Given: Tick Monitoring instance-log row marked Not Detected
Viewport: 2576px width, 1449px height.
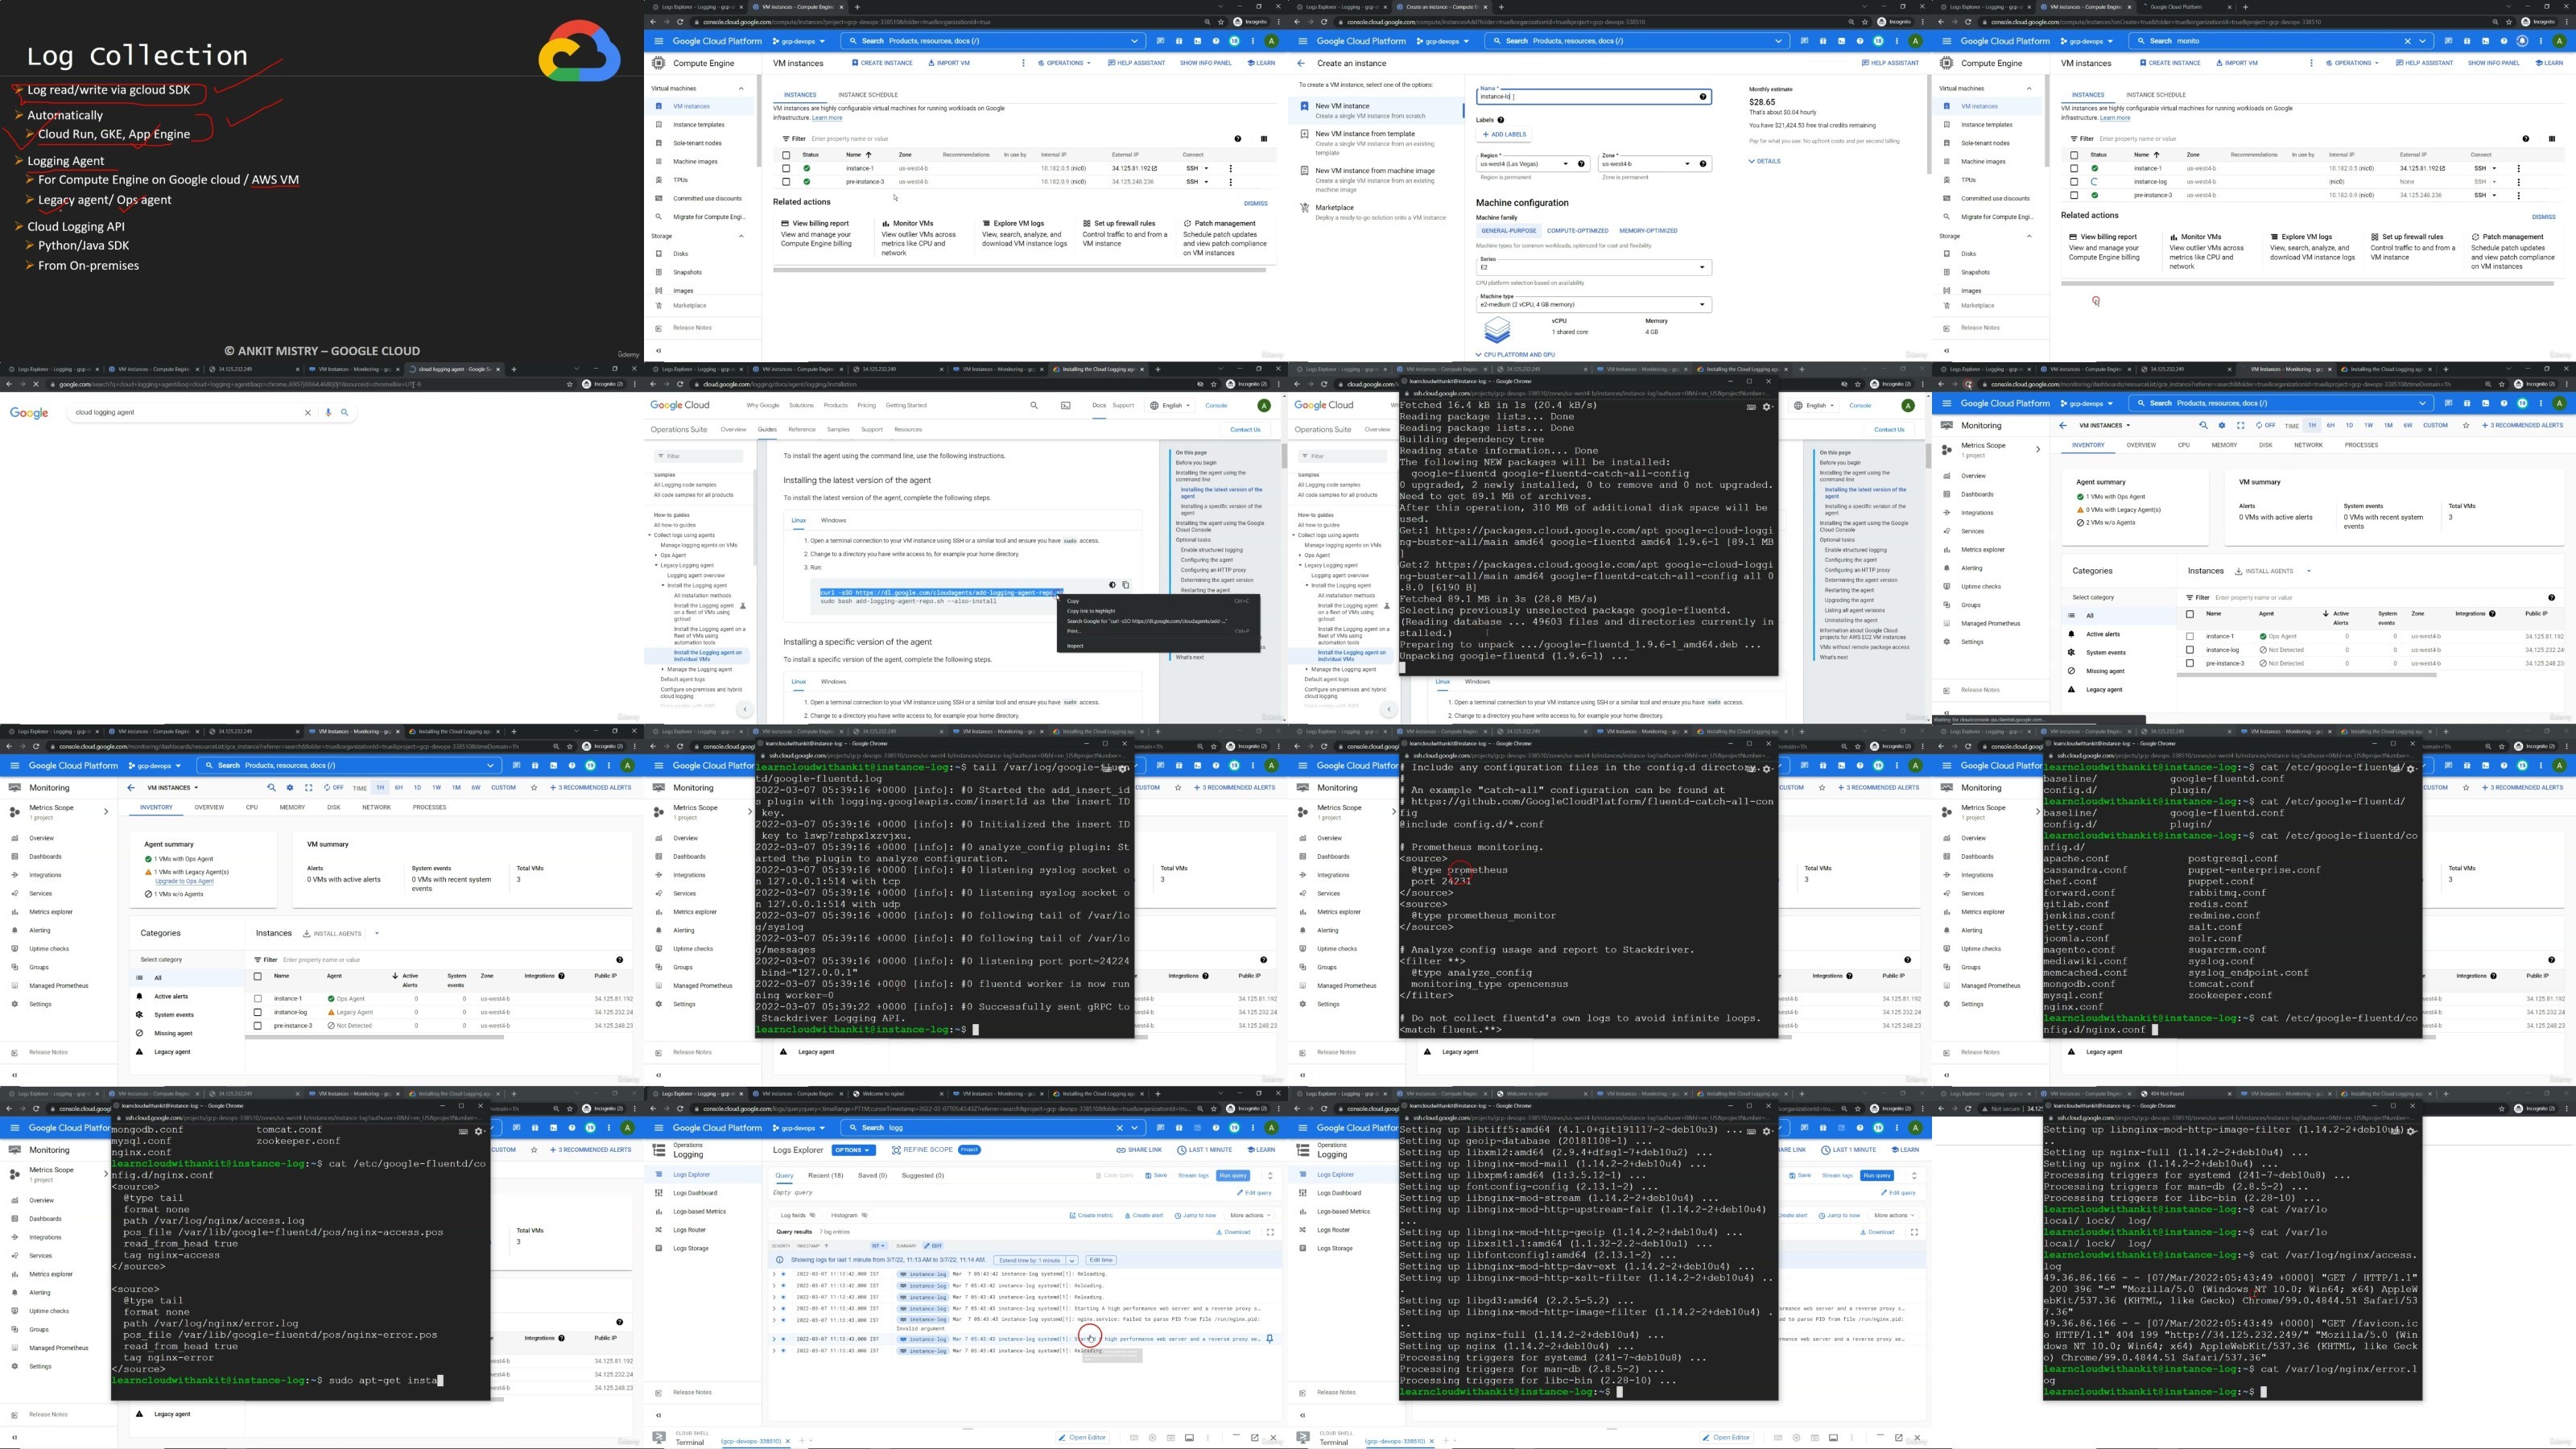Looking at the screenshot, I should 2190,650.
